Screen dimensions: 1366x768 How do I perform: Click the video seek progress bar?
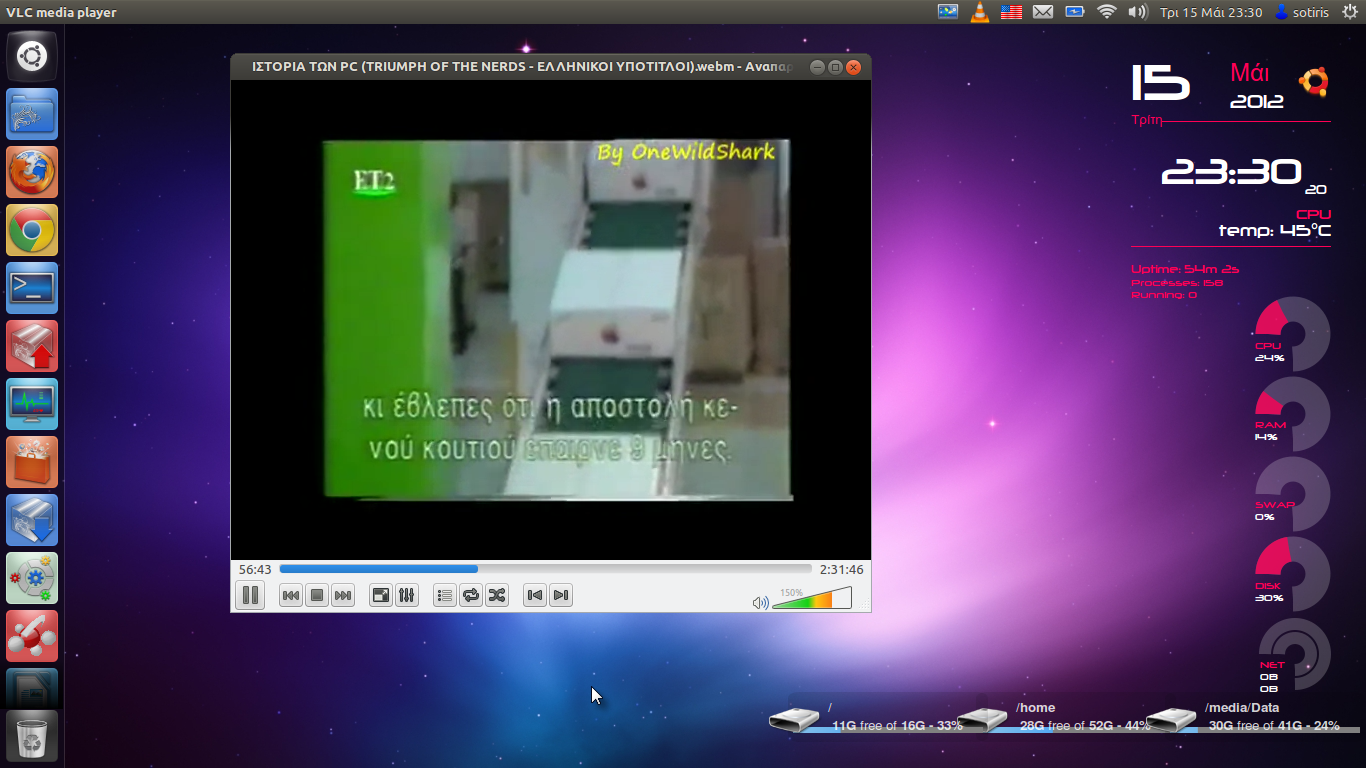[545, 569]
